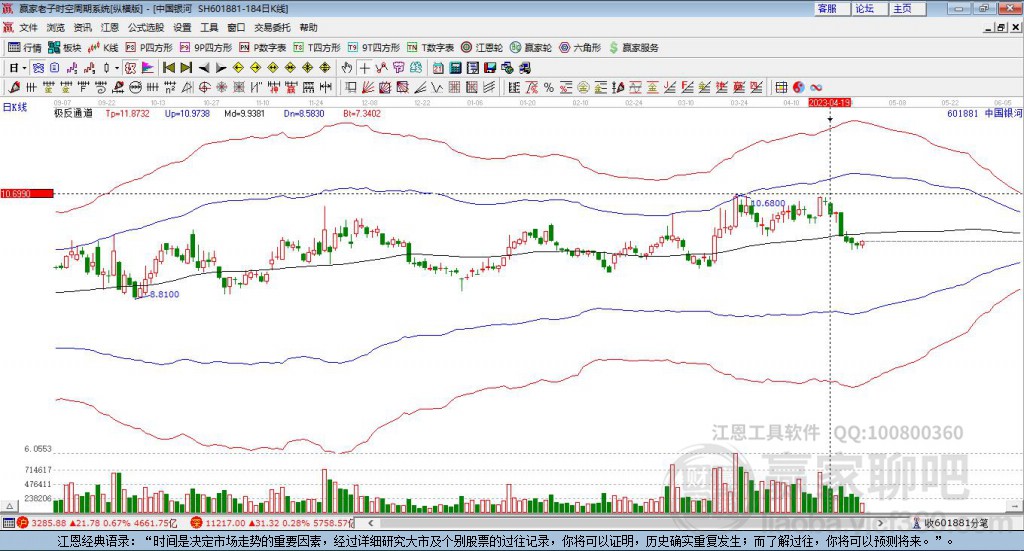Expand the 日 period dropdown arrow
The image size is (1024, 551).
pos(24,68)
